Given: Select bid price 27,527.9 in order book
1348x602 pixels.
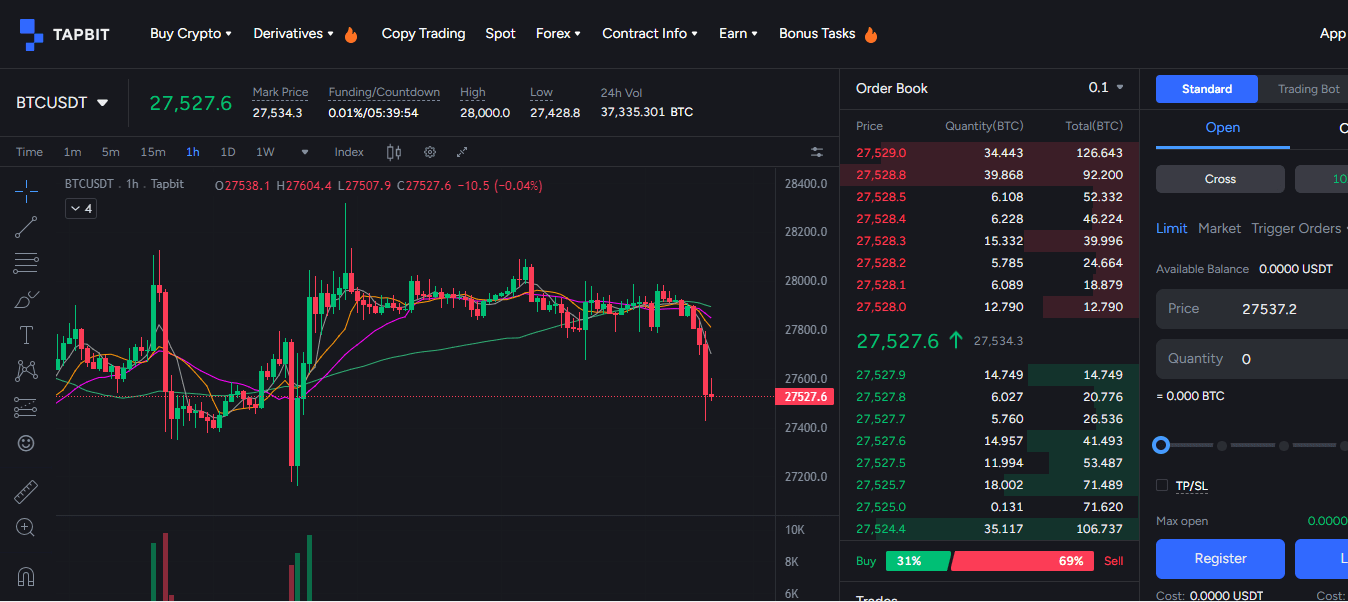Looking at the screenshot, I should click(x=881, y=375).
